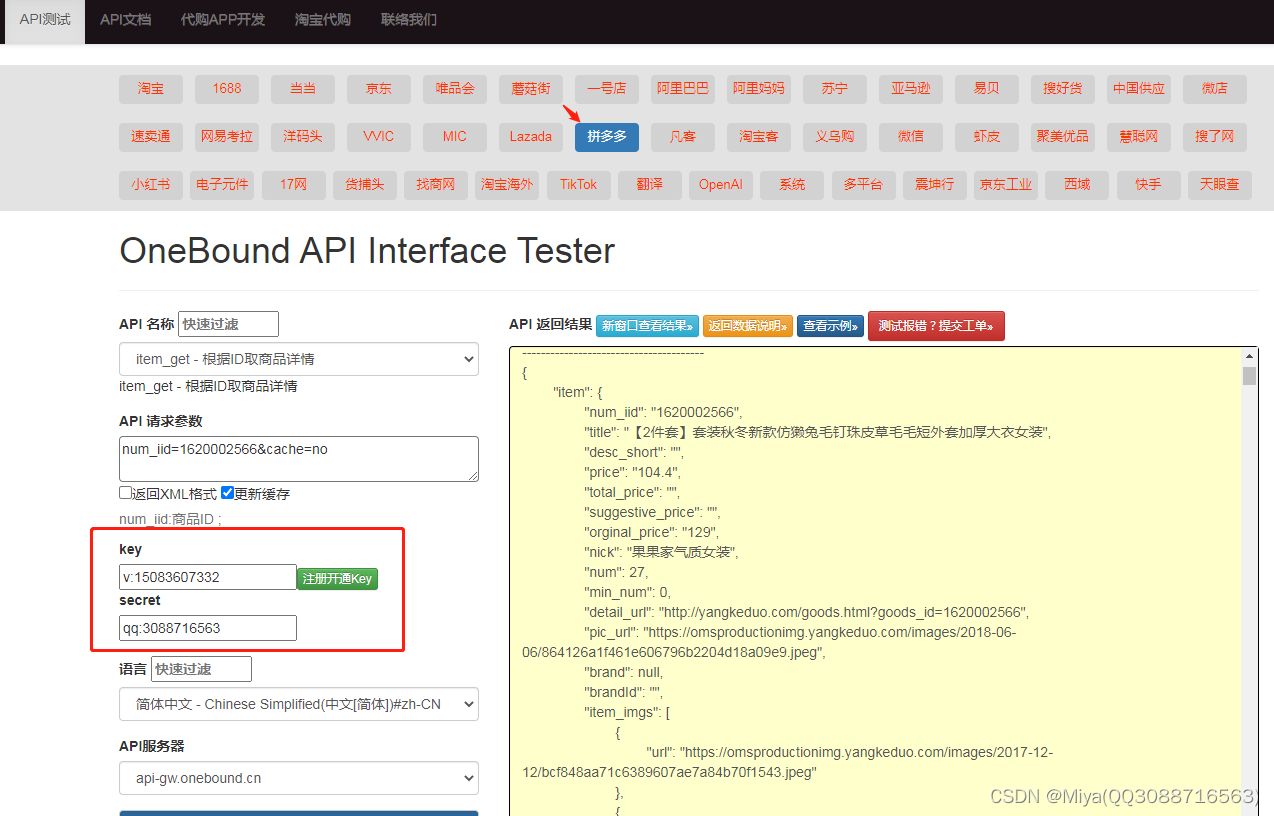Choose the 京东 platform
Screen dimensions: 1274x816
(x=379, y=88)
